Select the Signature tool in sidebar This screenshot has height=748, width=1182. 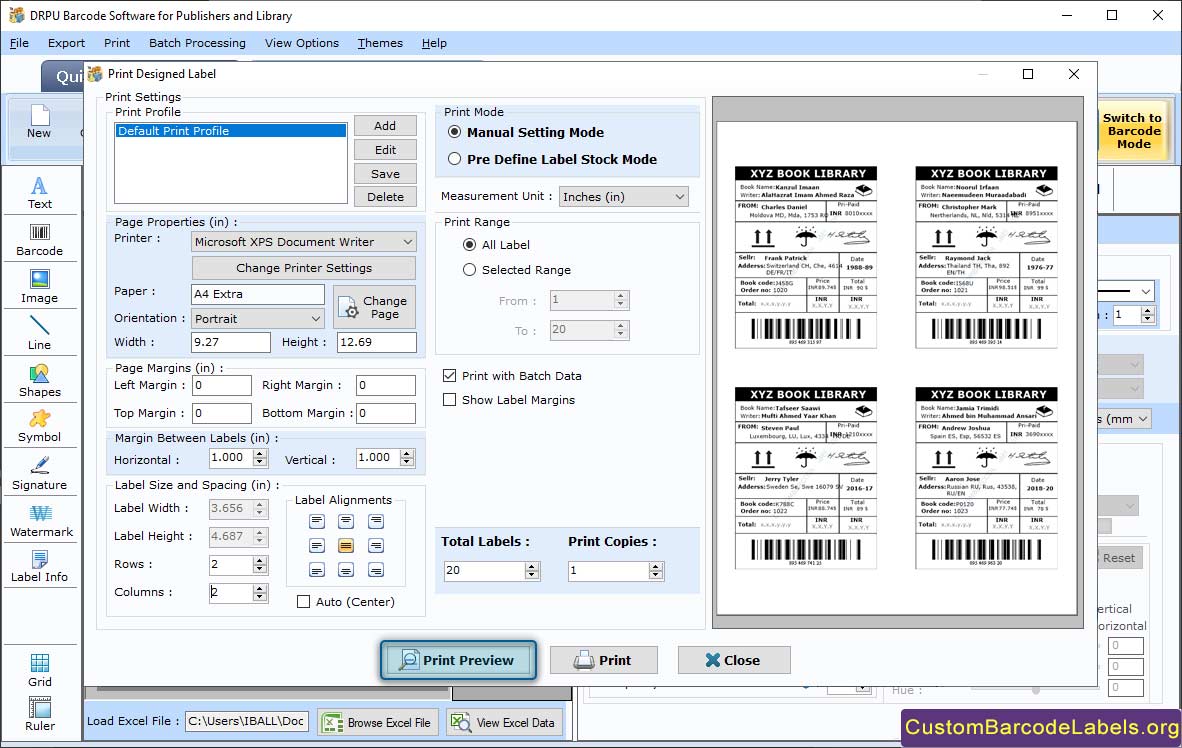pyautogui.click(x=39, y=474)
